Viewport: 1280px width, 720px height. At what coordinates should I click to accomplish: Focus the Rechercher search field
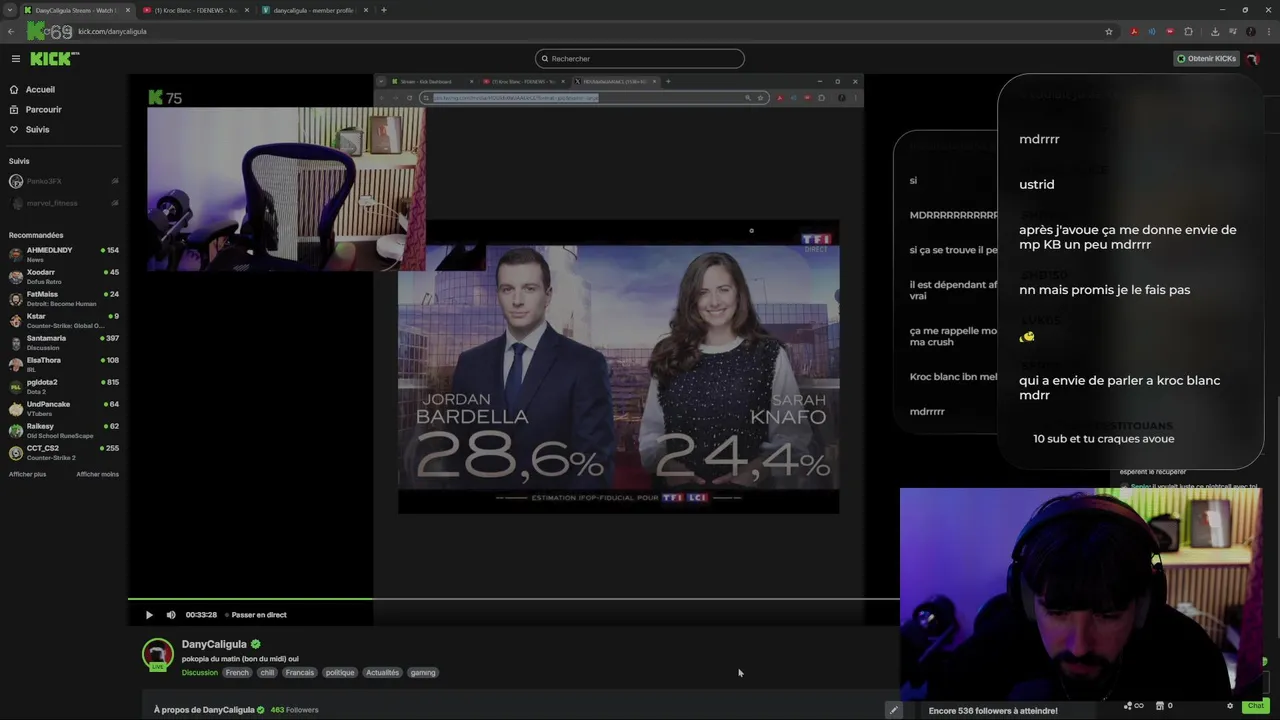640,59
